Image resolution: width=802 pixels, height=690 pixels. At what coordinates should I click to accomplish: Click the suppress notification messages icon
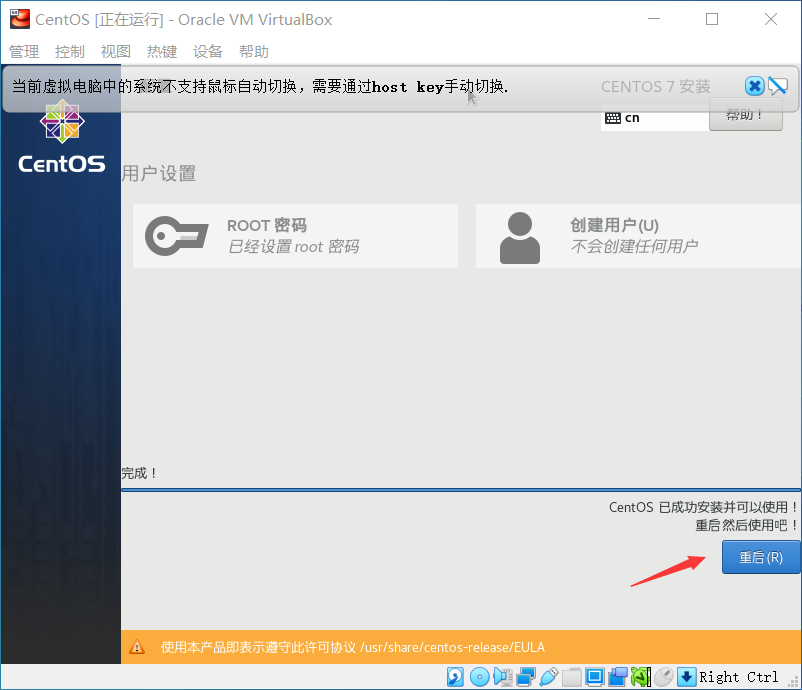(777, 86)
